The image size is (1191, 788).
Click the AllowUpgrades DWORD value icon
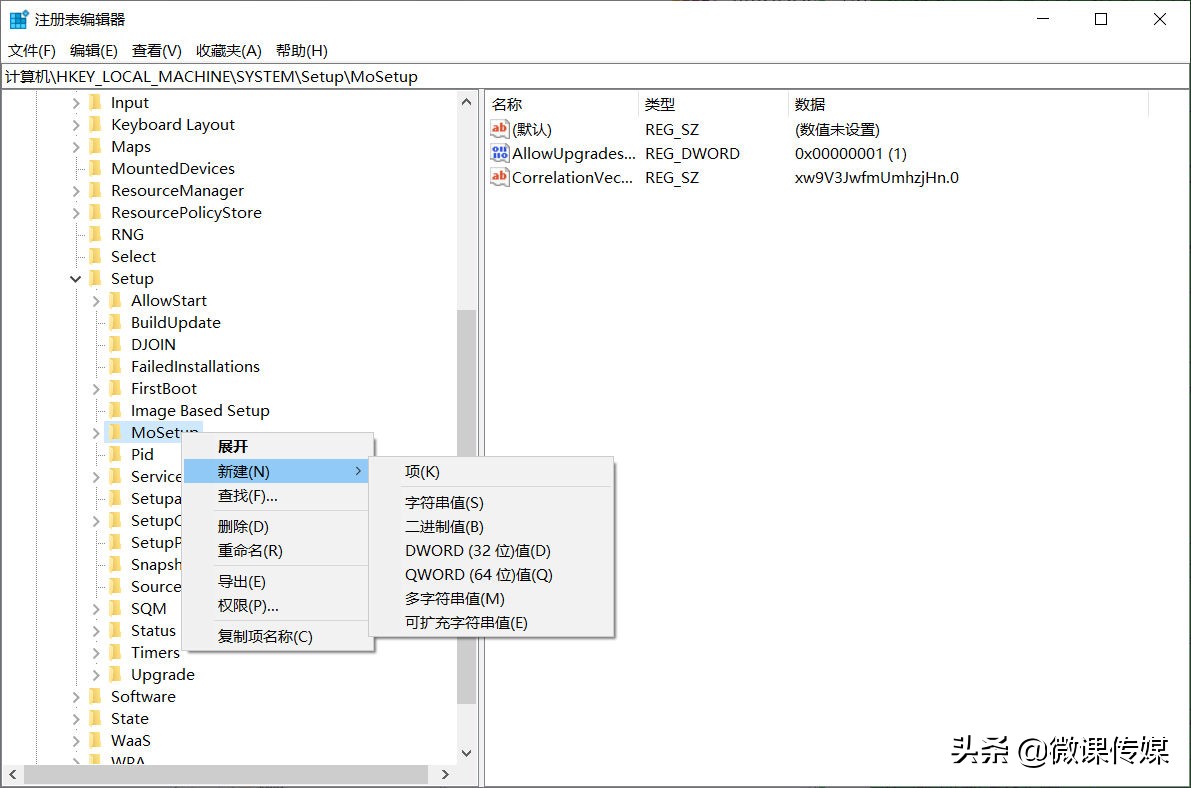(x=500, y=154)
